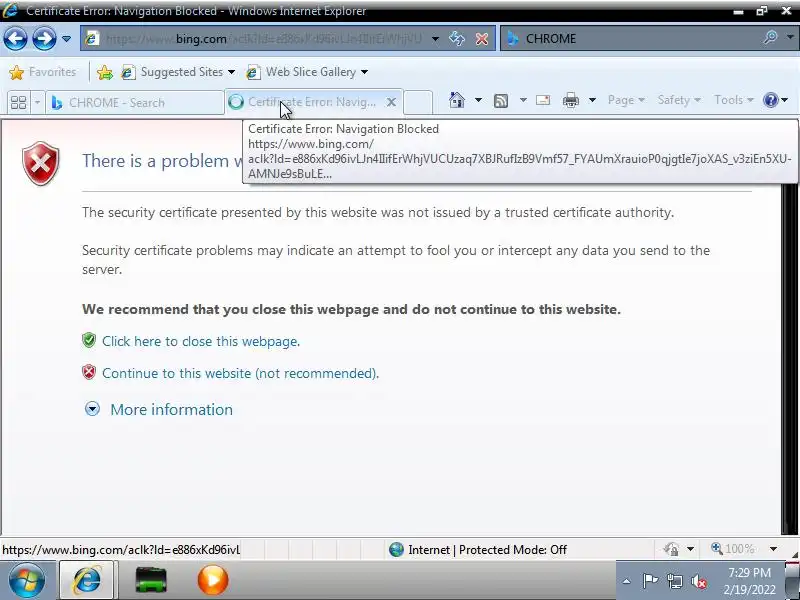The image size is (800, 600).
Task: Click the magnifier search icon
Action: (770, 38)
